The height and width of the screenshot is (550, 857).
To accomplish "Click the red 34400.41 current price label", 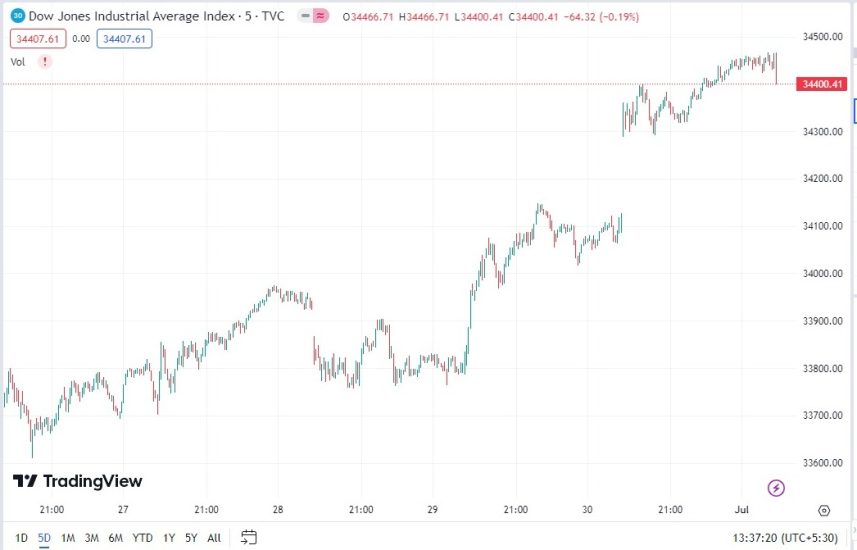I will tap(824, 84).
